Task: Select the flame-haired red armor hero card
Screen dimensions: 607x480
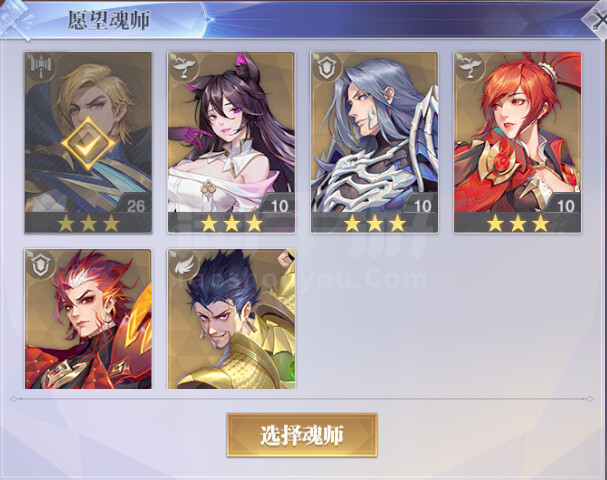Action: click(88, 319)
